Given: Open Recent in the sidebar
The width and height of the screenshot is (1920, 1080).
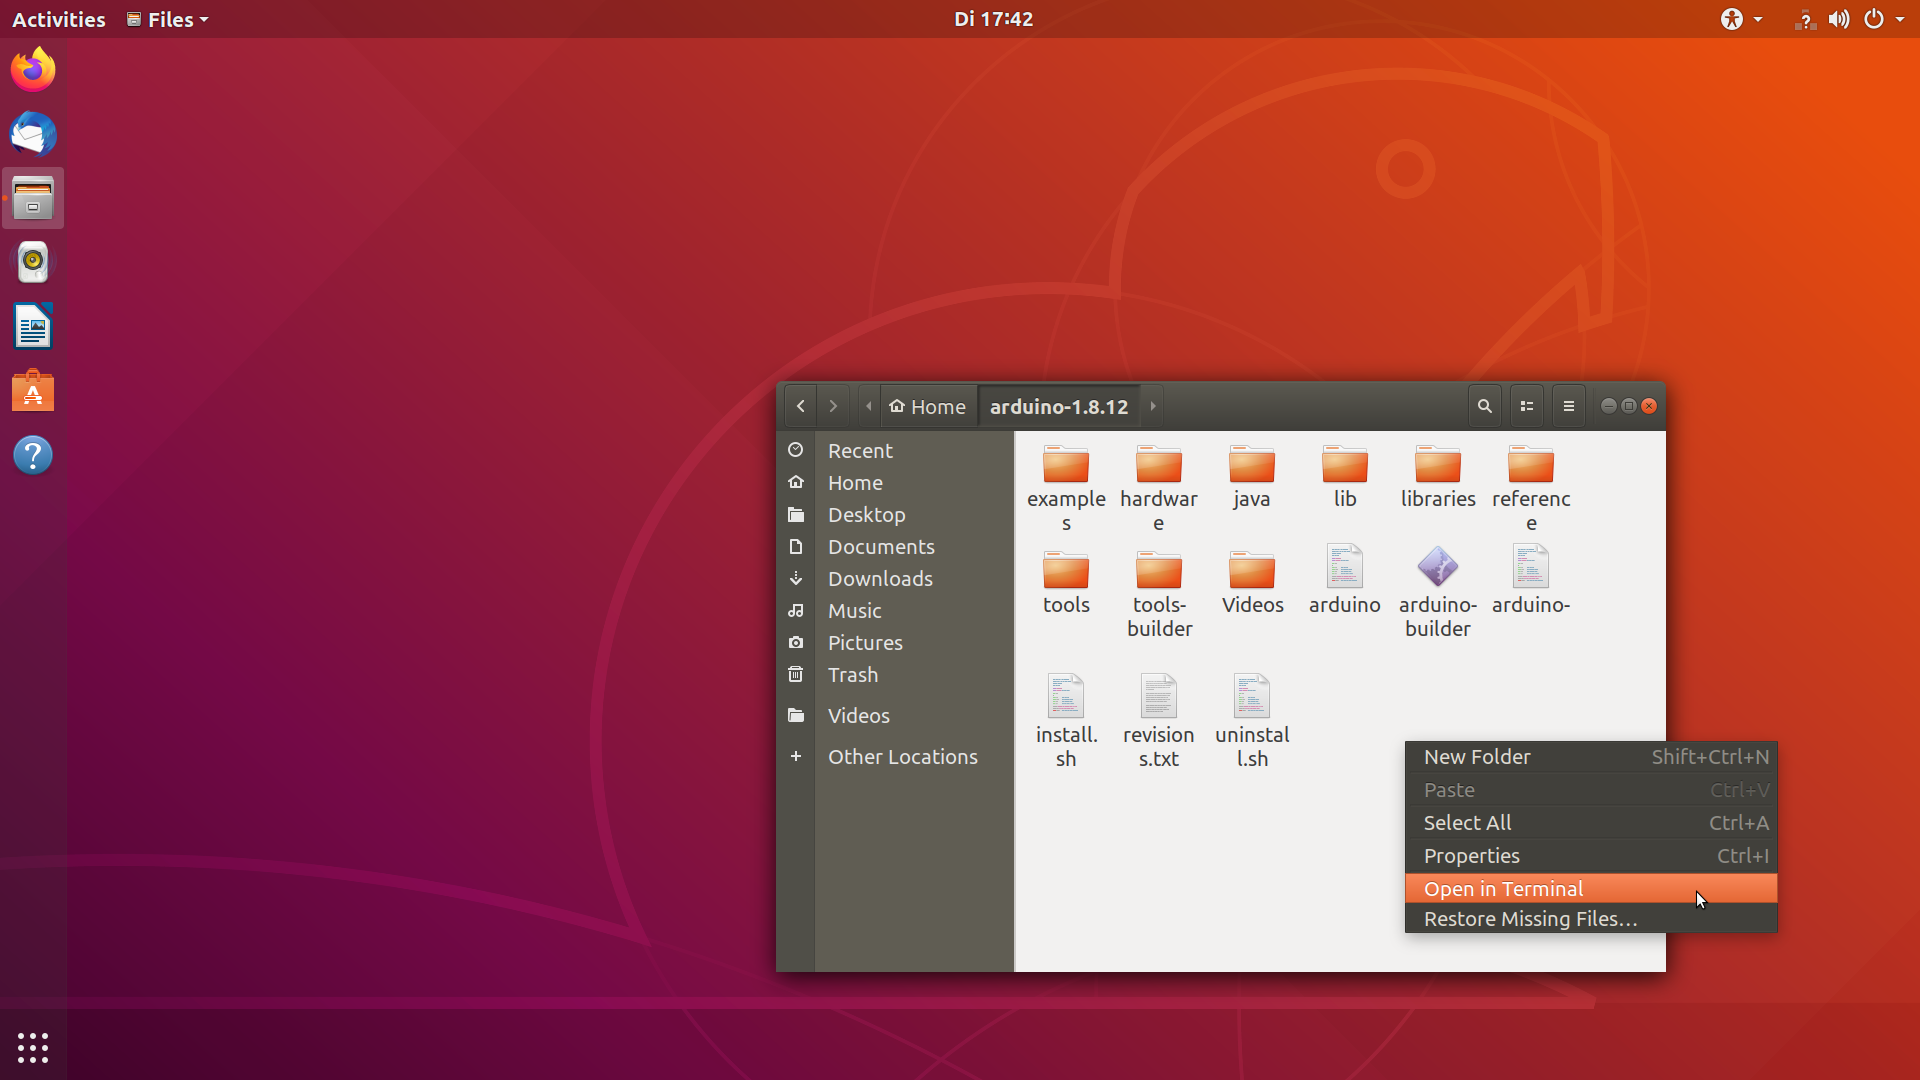Looking at the screenshot, I should 895,450.
